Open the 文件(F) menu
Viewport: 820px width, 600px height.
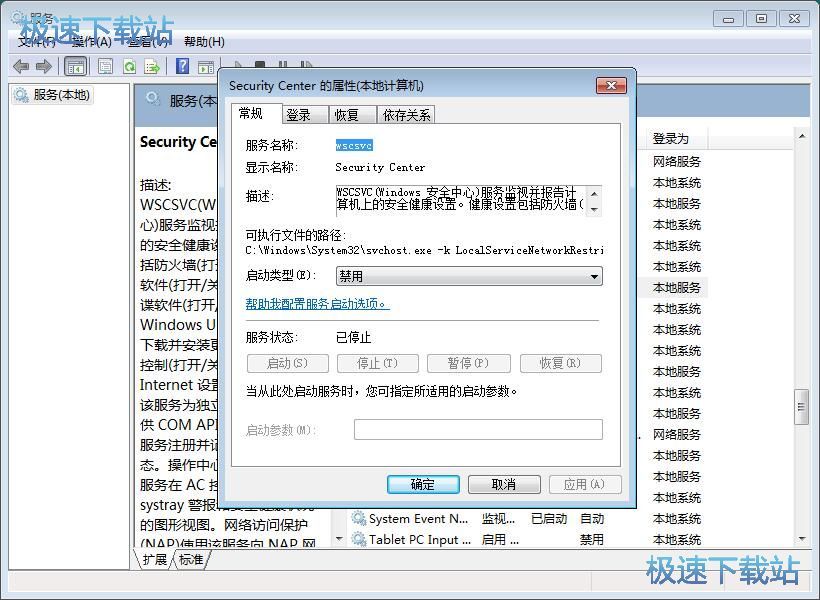coord(37,41)
